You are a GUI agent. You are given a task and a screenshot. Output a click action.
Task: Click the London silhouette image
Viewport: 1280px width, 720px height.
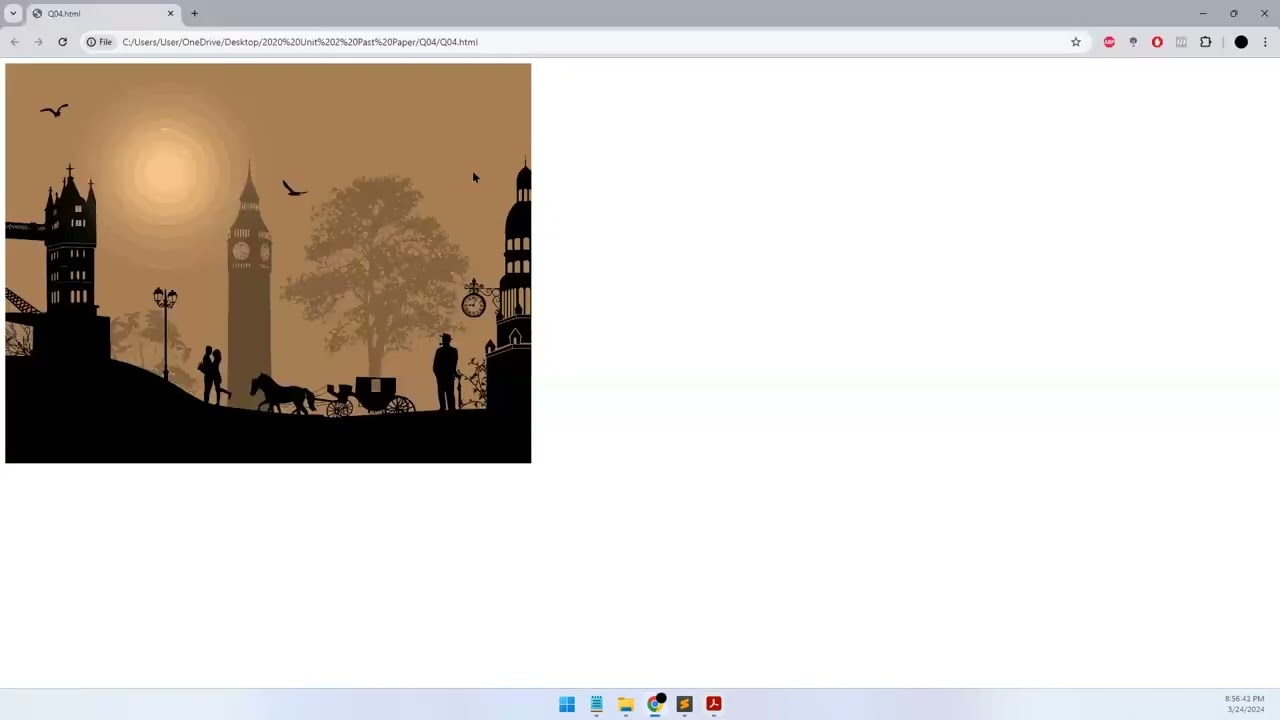click(x=268, y=263)
